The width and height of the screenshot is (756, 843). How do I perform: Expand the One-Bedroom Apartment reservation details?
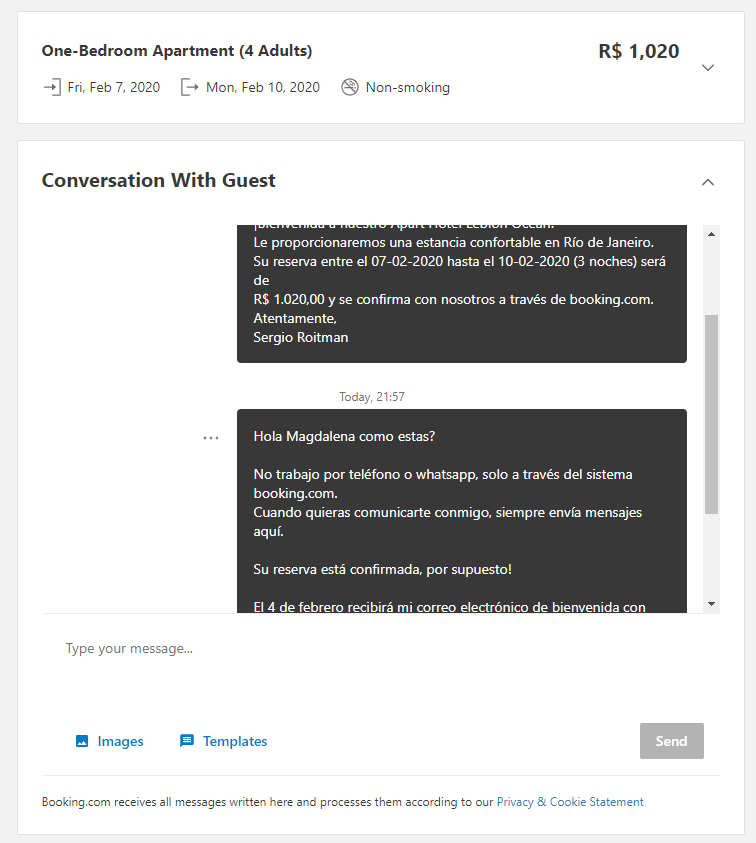708,68
